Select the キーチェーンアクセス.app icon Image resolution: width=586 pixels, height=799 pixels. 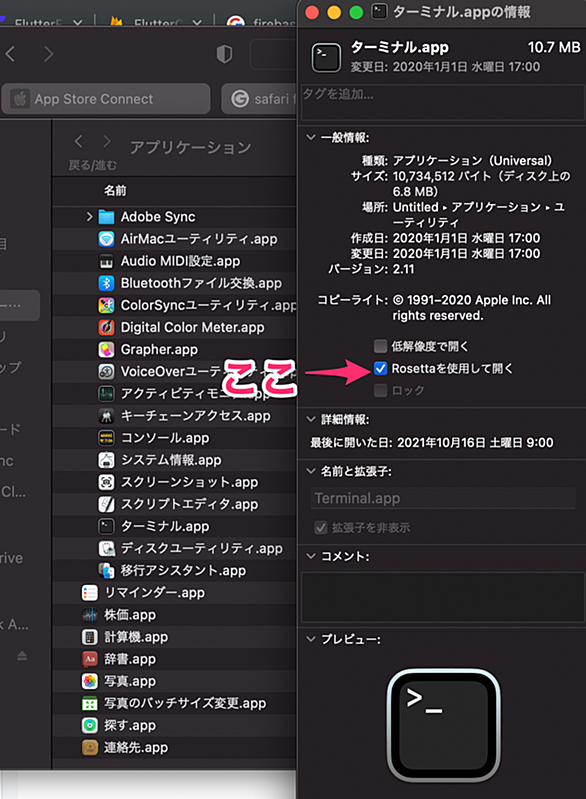click(106, 416)
